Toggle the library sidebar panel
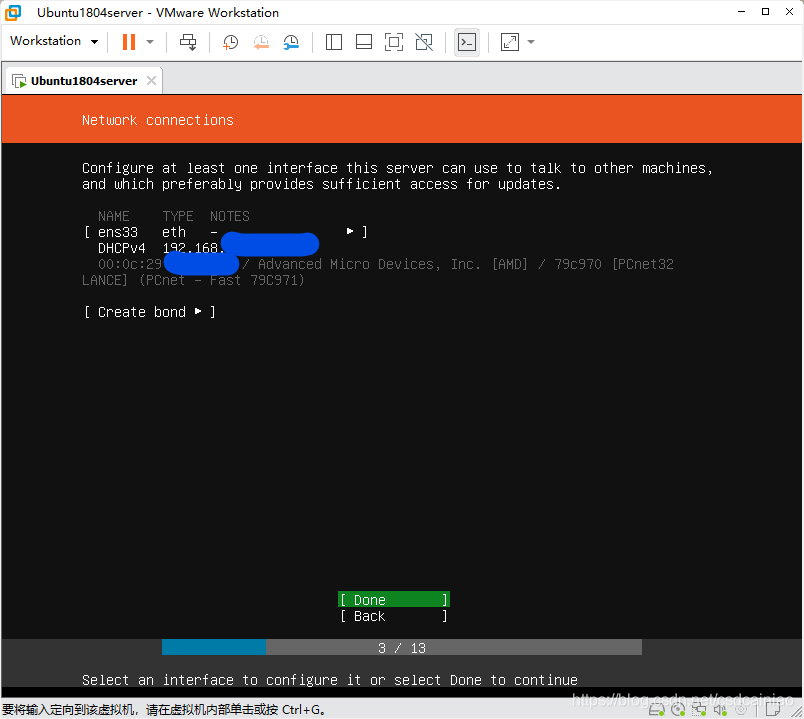This screenshot has width=804, height=719. [334, 42]
